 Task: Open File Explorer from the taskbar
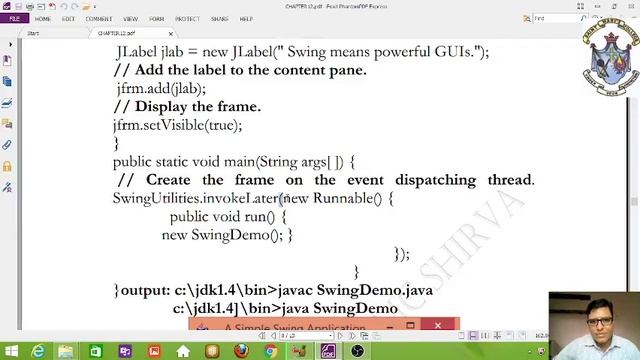point(65,351)
